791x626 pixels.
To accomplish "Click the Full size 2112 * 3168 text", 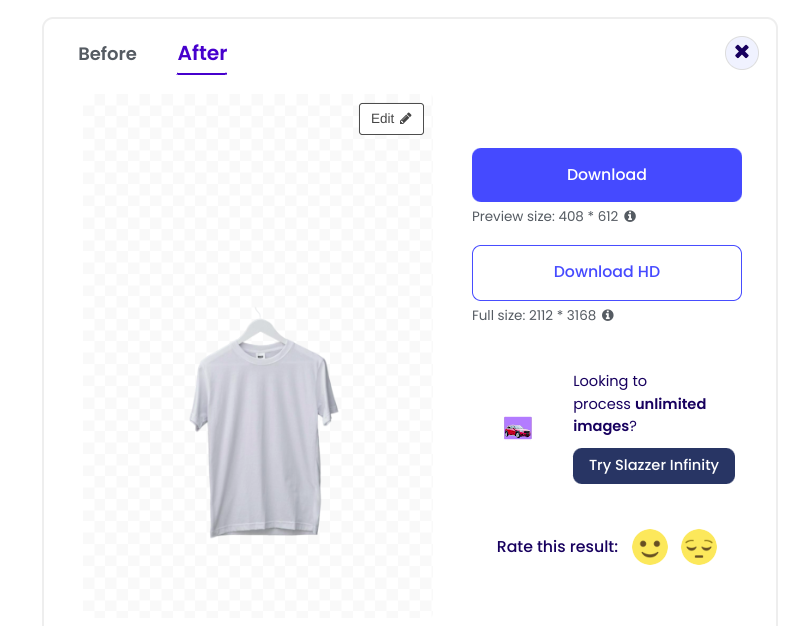I will [x=534, y=316].
